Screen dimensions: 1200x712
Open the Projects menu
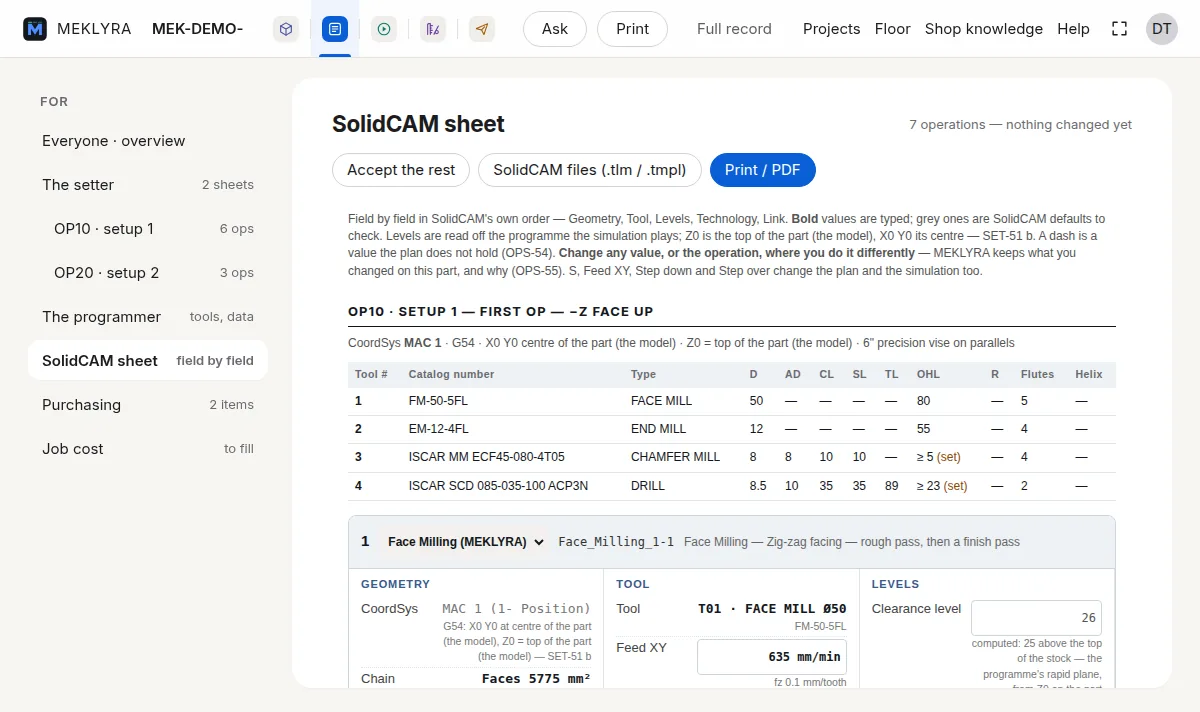[831, 29]
